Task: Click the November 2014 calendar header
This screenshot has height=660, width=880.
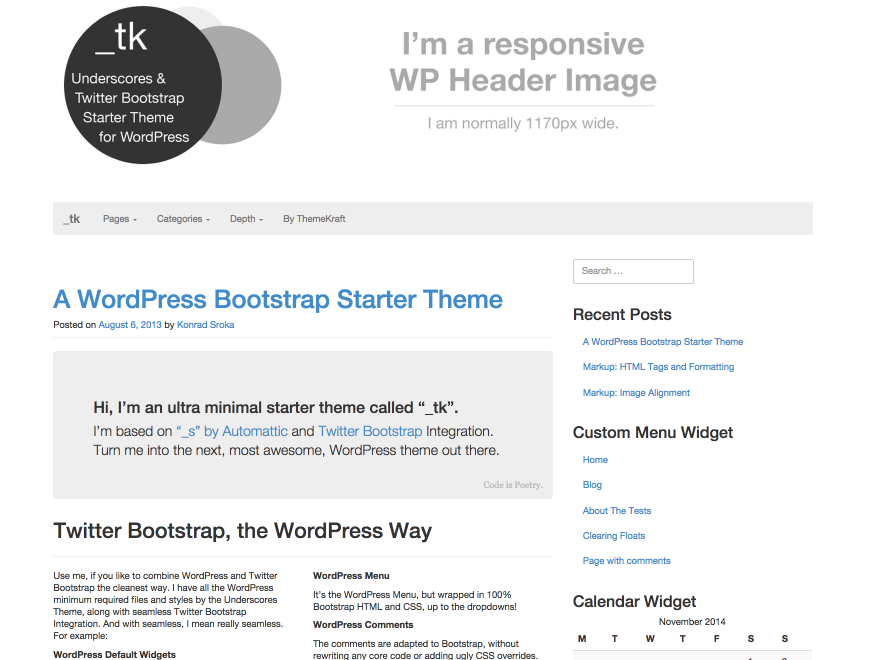Action: [691, 621]
